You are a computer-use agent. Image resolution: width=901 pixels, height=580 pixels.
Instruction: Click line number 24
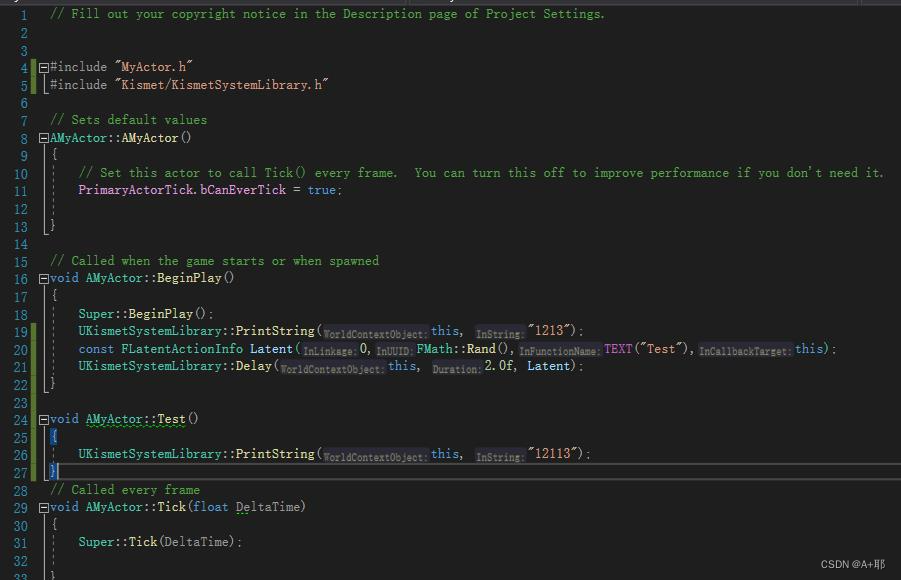(22, 419)
